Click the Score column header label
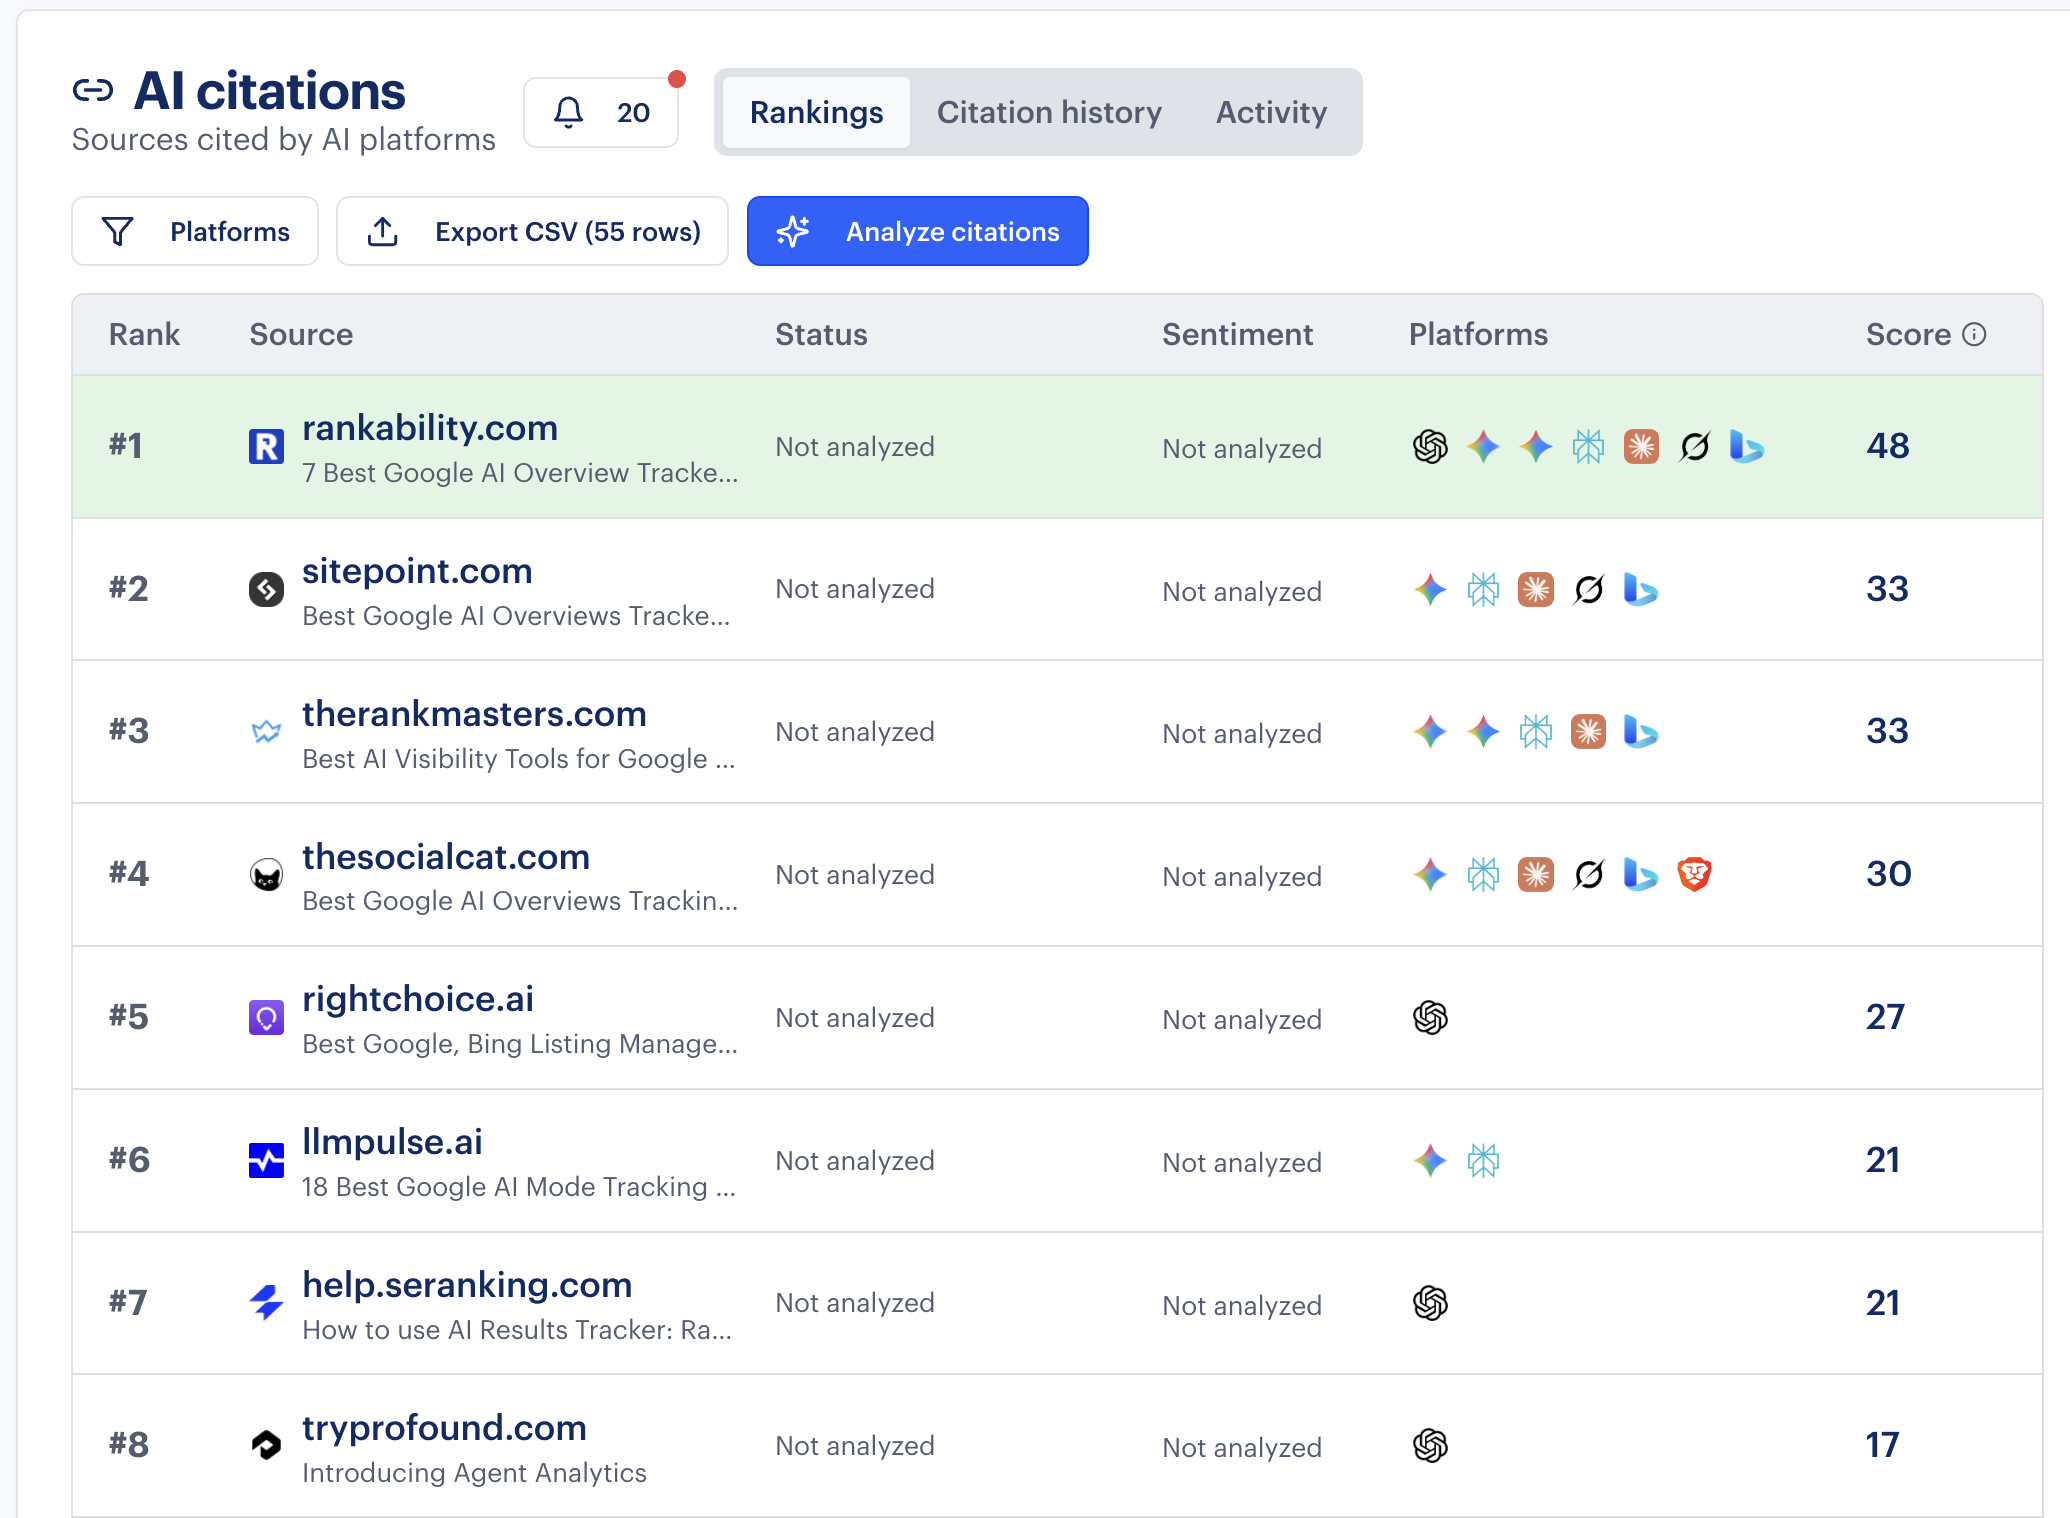This screenshot has height=1518, width=2070. (1908, 334)
